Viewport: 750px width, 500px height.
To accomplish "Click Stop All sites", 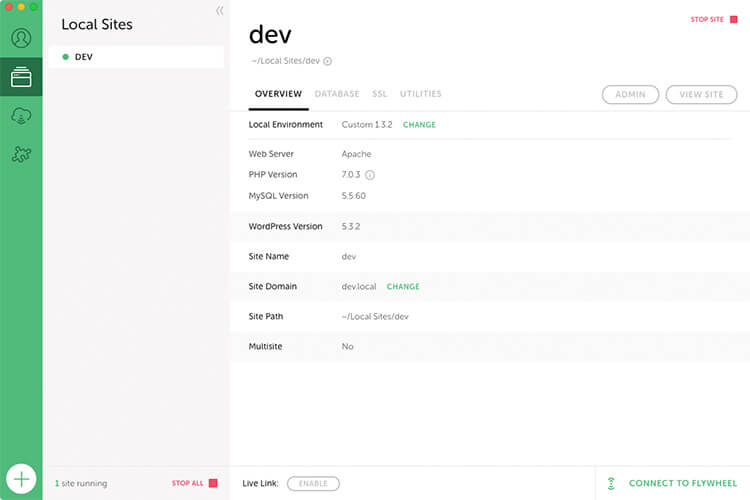I will 194,483.
